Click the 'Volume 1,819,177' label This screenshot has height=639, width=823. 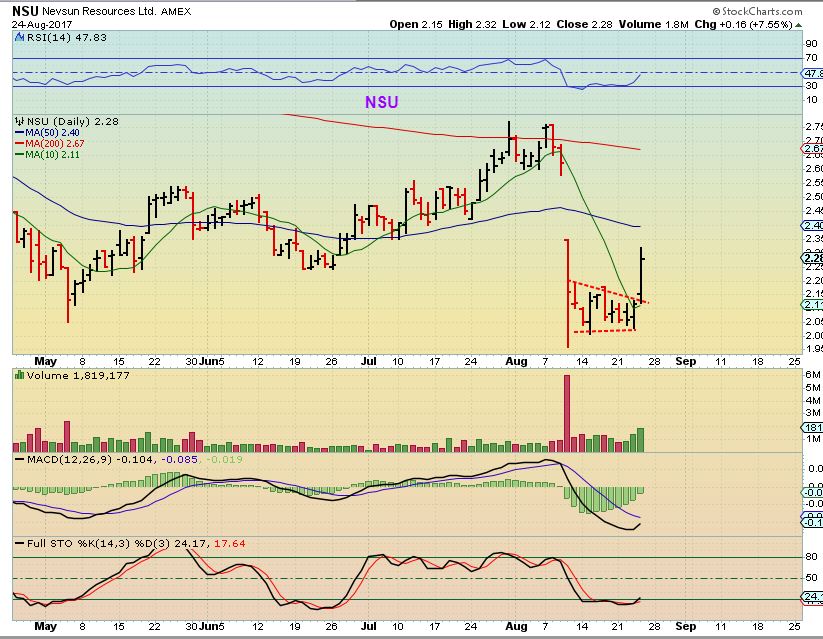click(78, 375)
